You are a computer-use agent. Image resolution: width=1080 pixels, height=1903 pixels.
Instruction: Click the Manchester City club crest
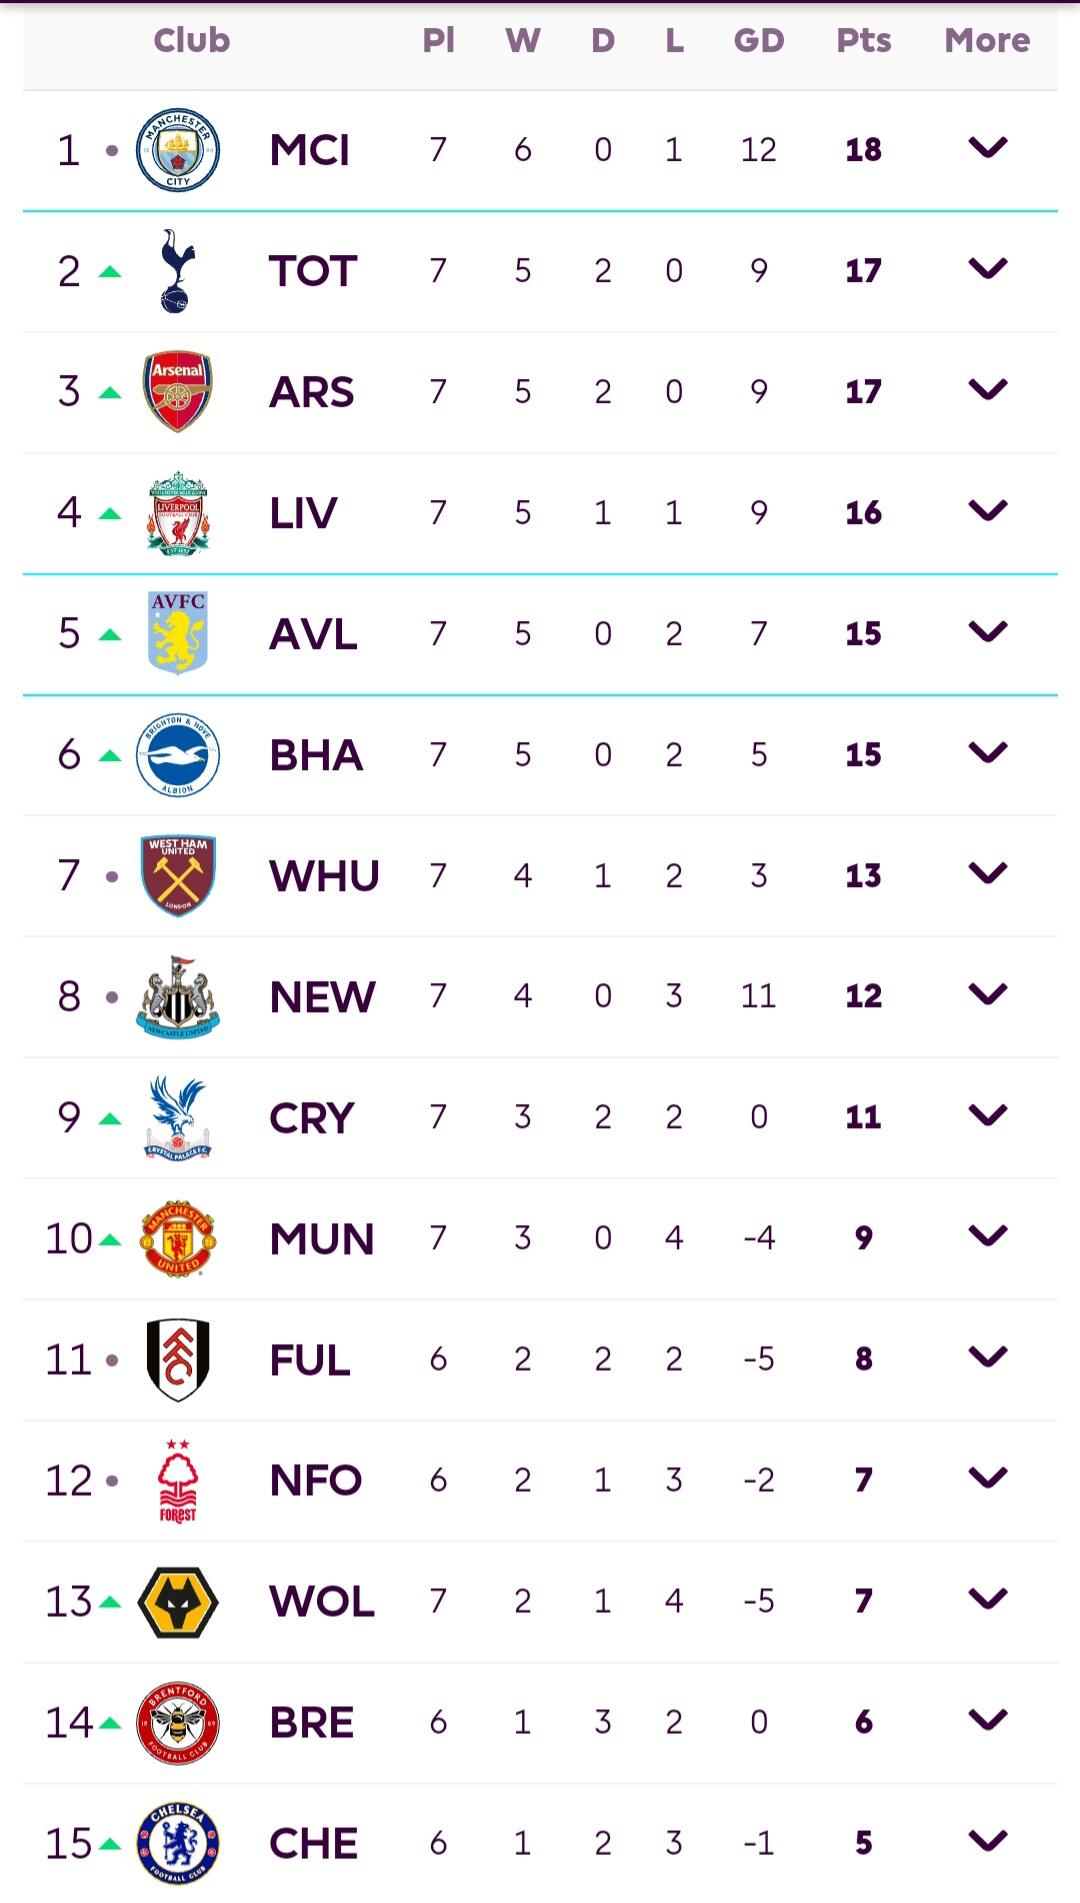[x=178, y=150]
